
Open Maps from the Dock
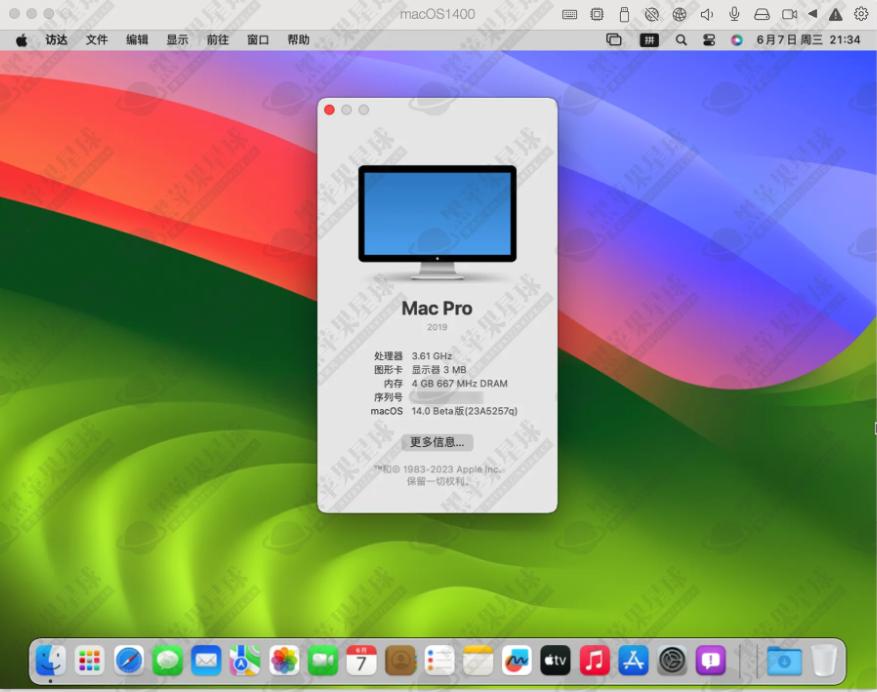point(245,661)
